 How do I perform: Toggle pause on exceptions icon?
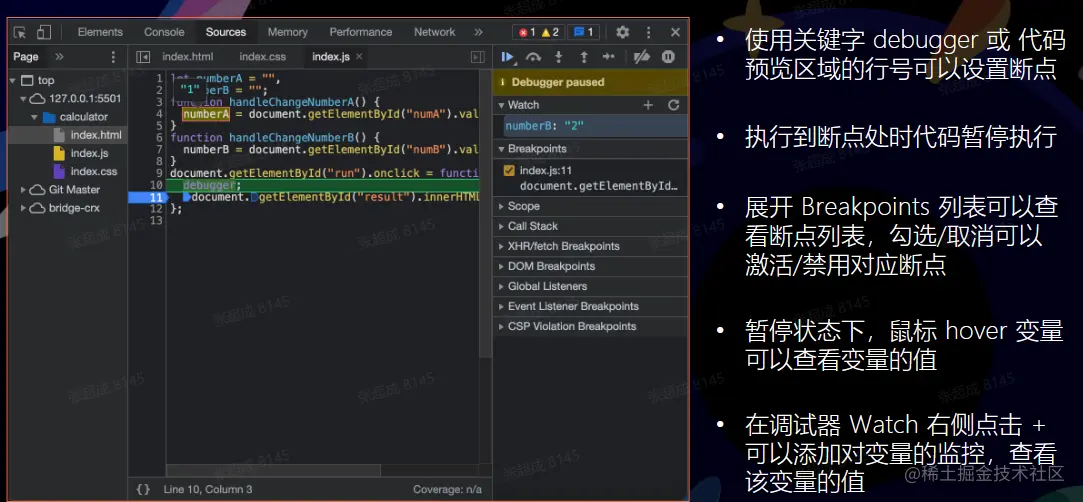(x=668, y=57)
